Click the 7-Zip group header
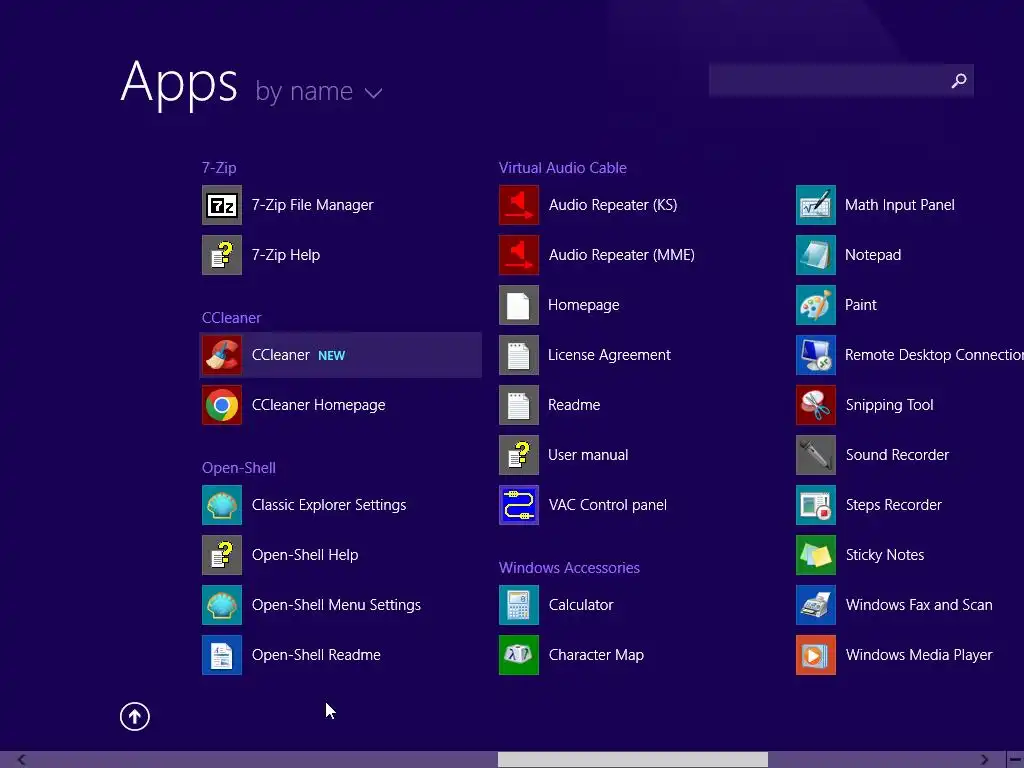Viewport: 1024px width, 768px height. coord(219,168)
